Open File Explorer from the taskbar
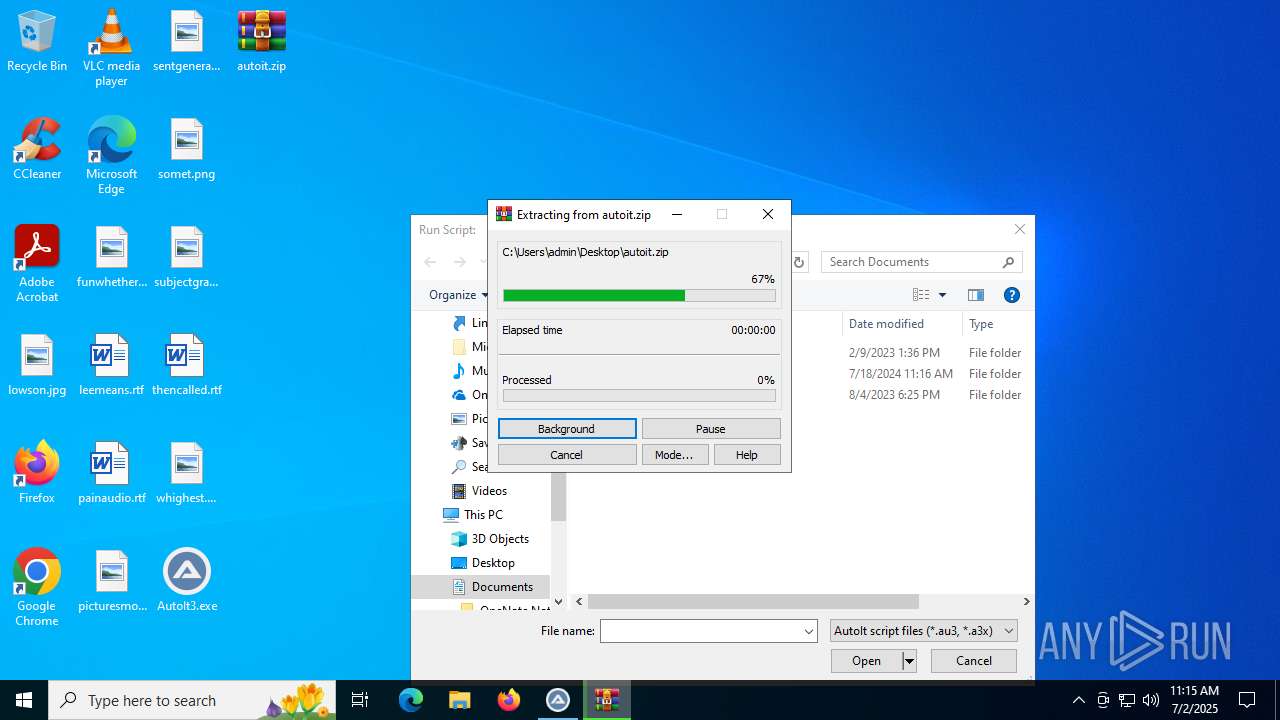 460,700
